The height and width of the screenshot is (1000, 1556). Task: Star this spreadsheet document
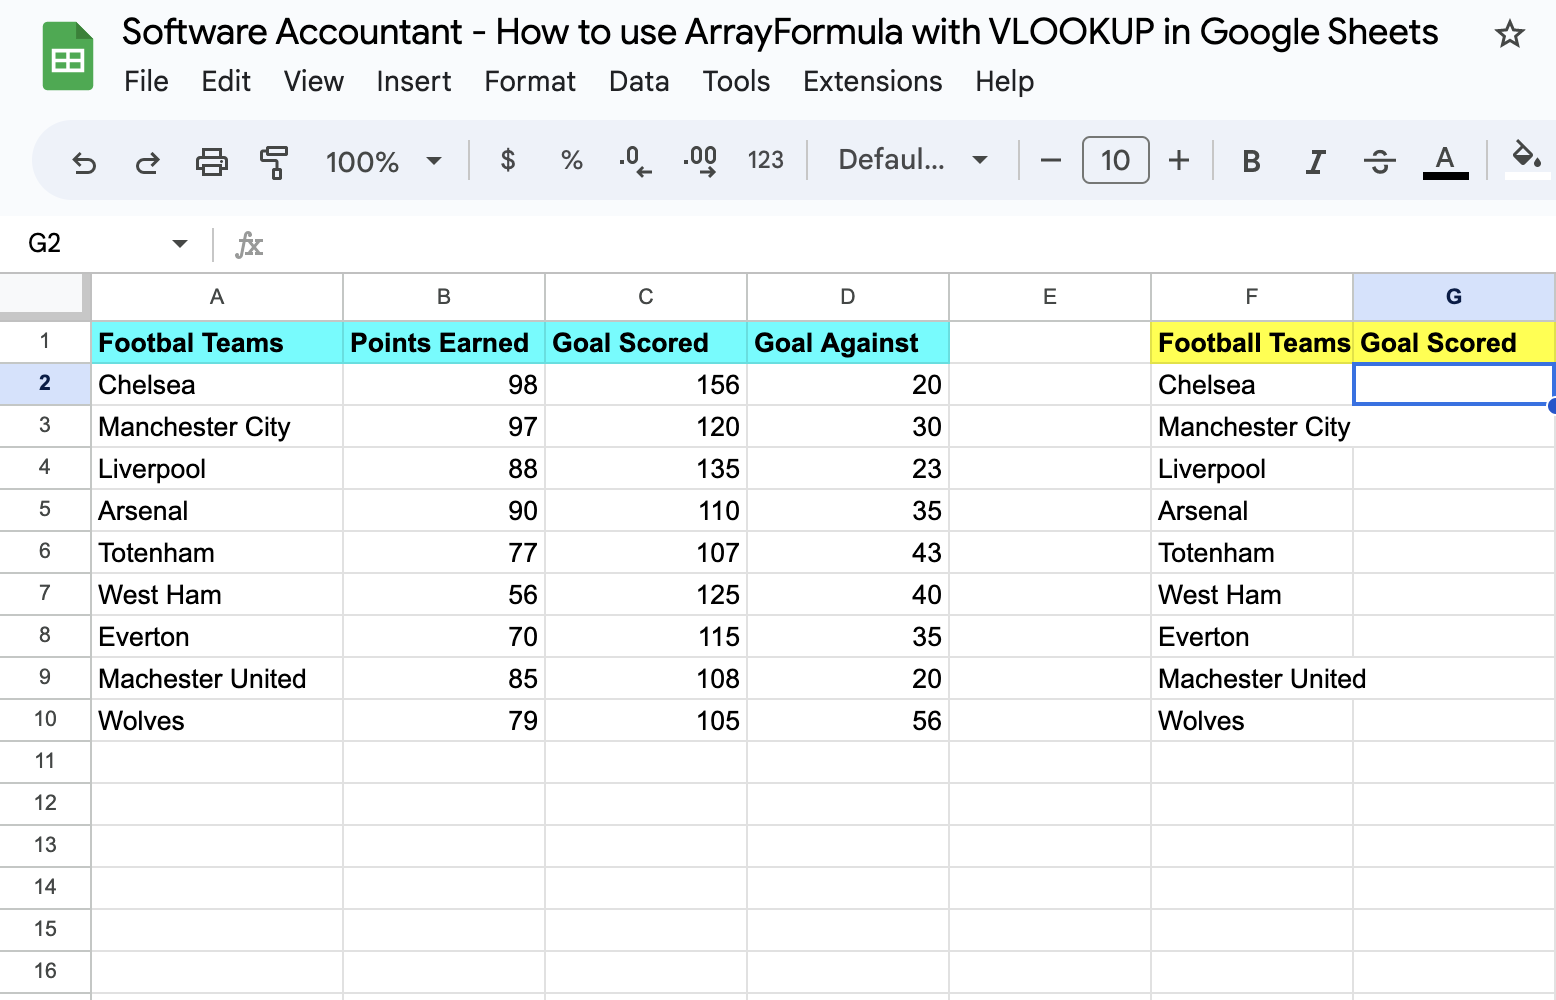coord(1509,35)
